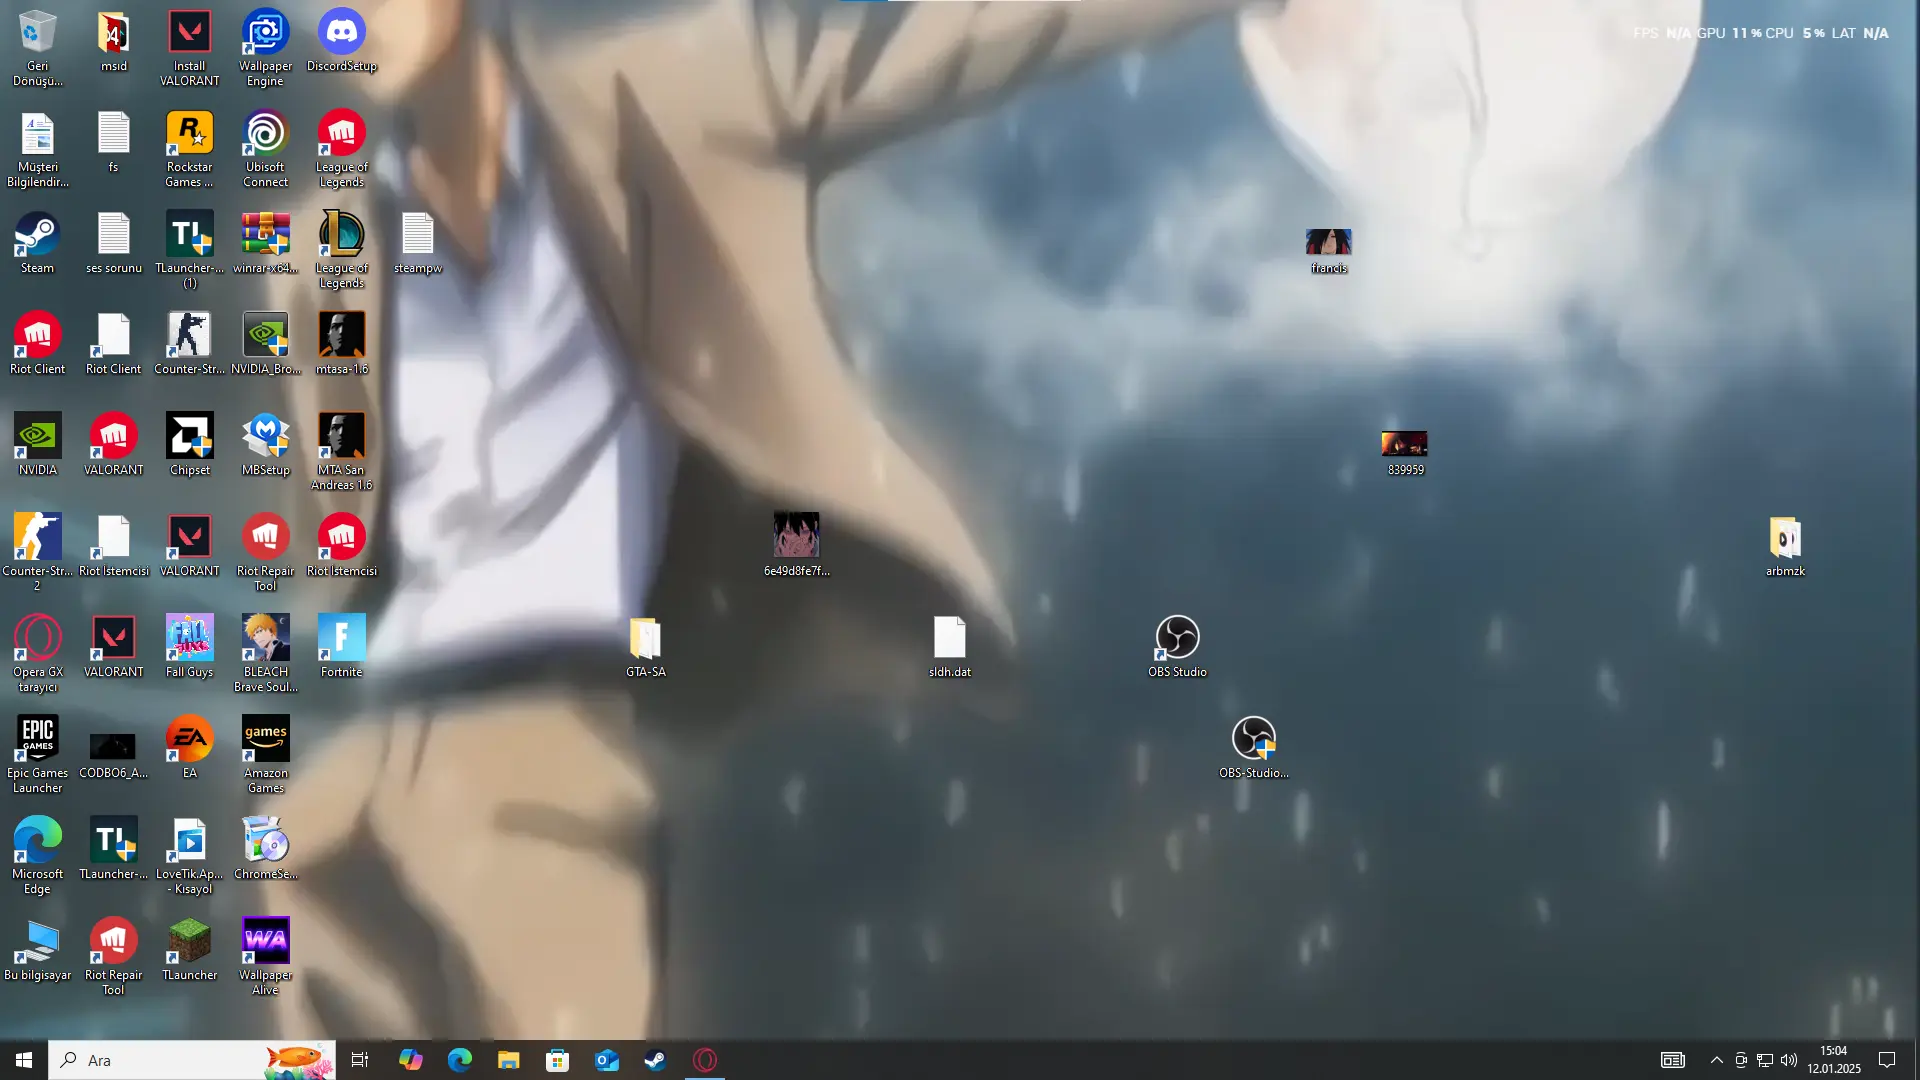Click the ses sorunu file icon
Viewport: 1920px width, 1080px height.
coord(113,243)
